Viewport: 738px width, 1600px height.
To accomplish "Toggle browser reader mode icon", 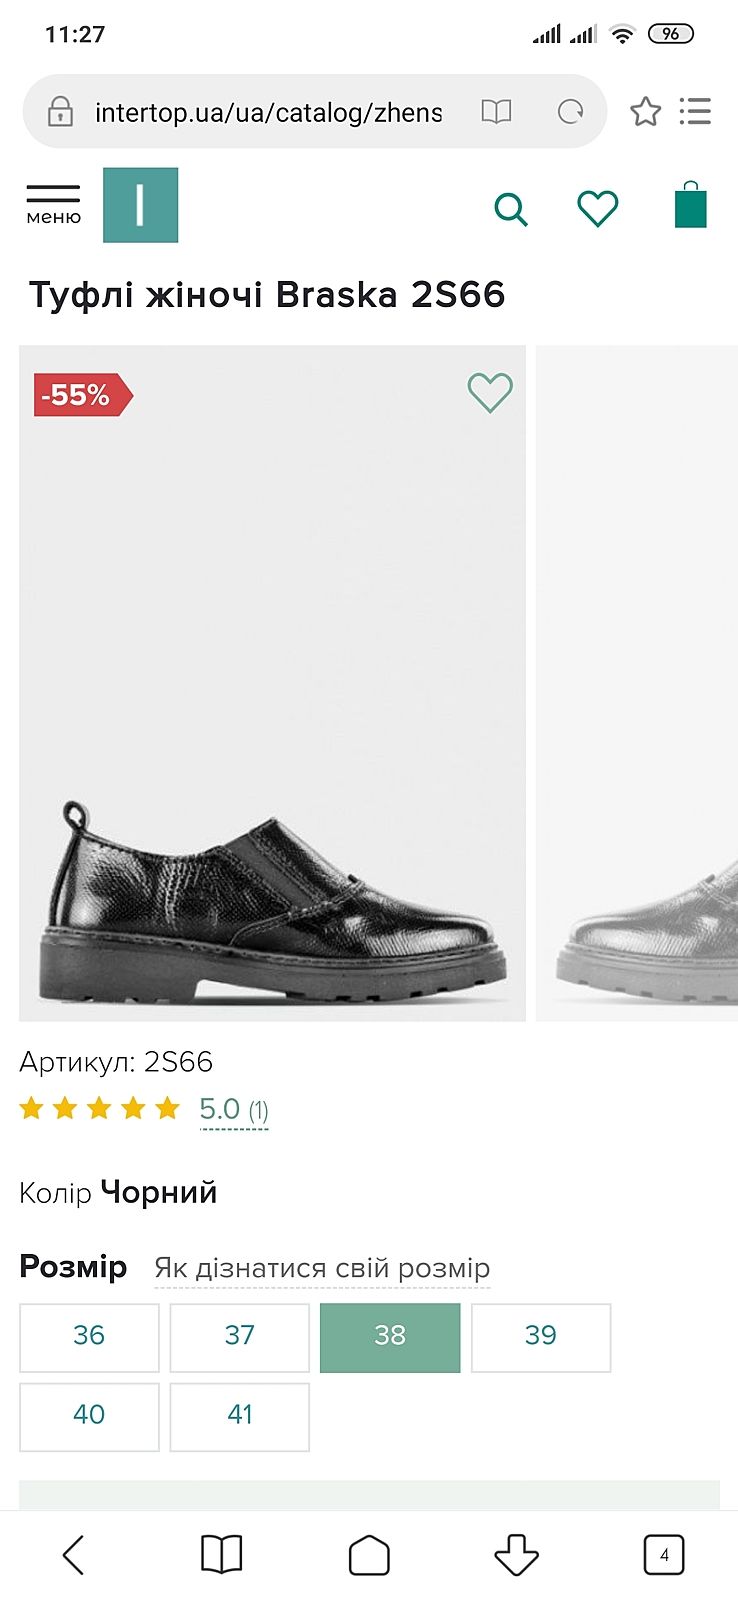I will tap(496, 111).
